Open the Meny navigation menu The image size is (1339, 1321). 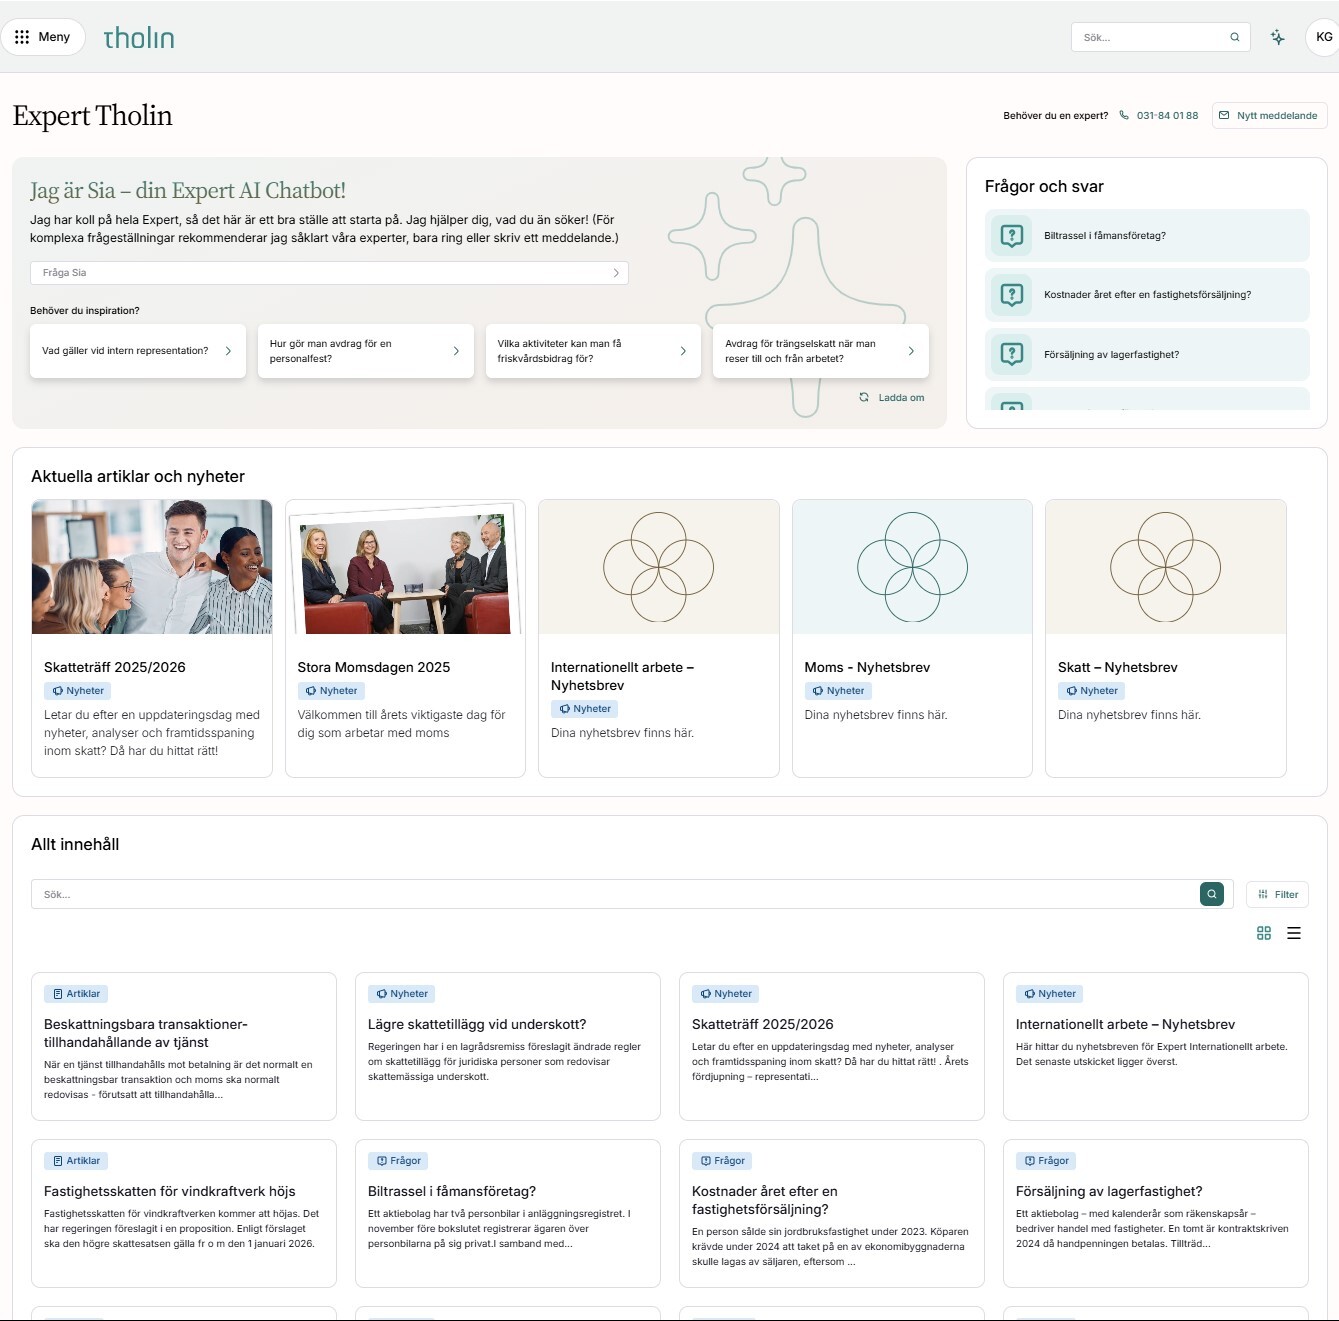[43, 36]
